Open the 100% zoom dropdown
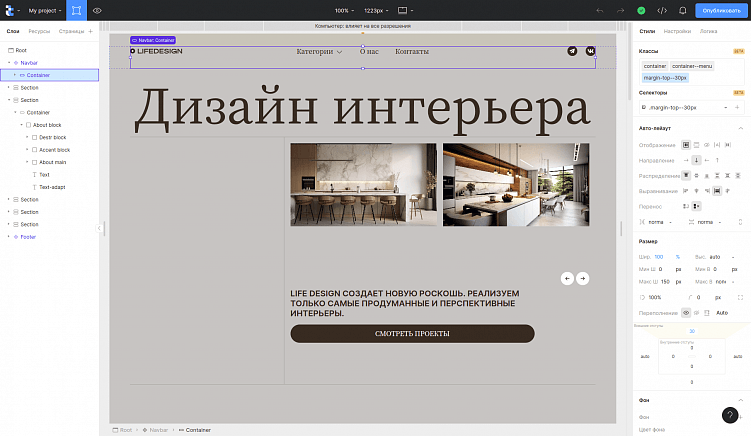Image resolution: width=751 pixels, height=436 pixels. 344,11
